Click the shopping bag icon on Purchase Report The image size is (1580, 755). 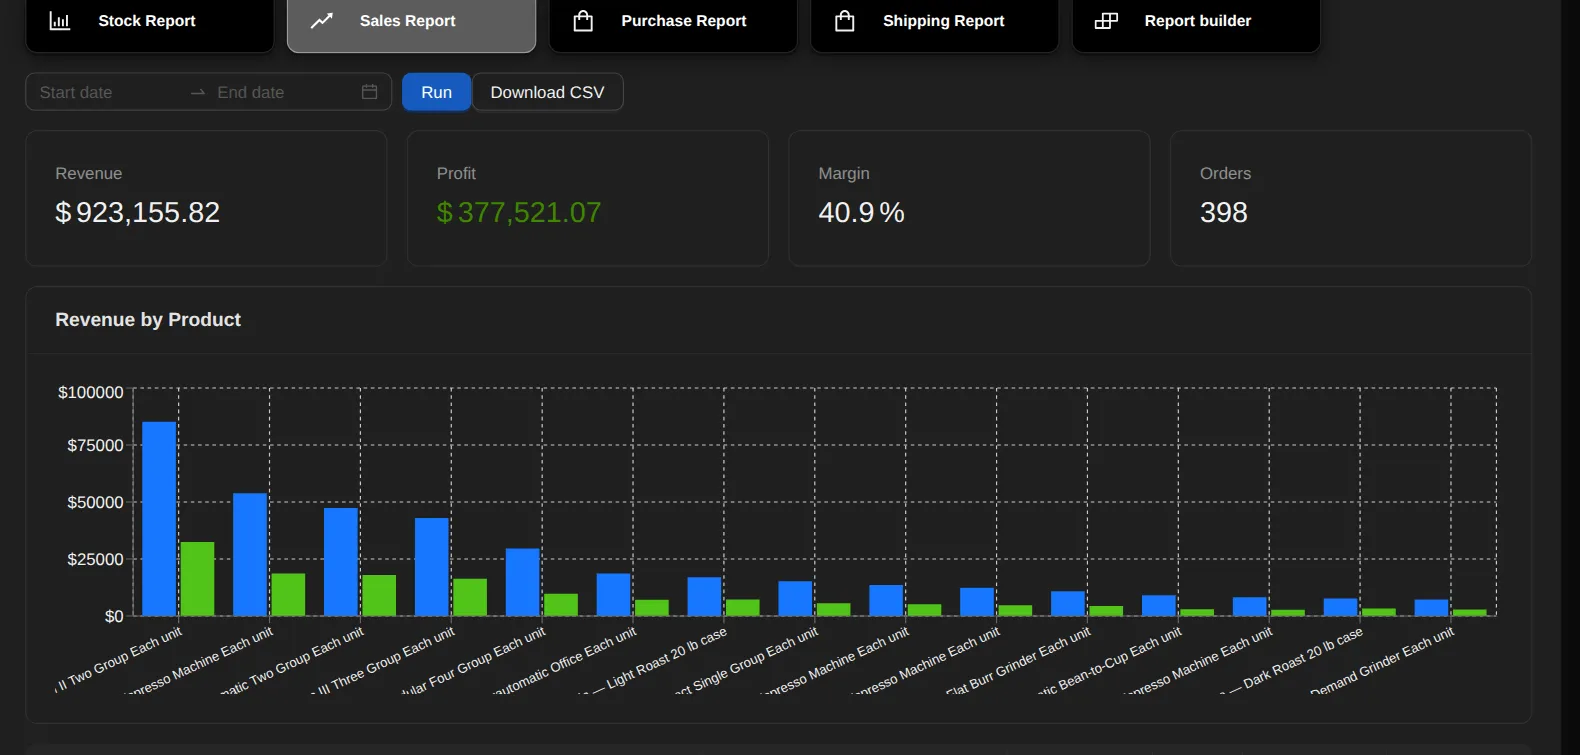pos(583,21)
